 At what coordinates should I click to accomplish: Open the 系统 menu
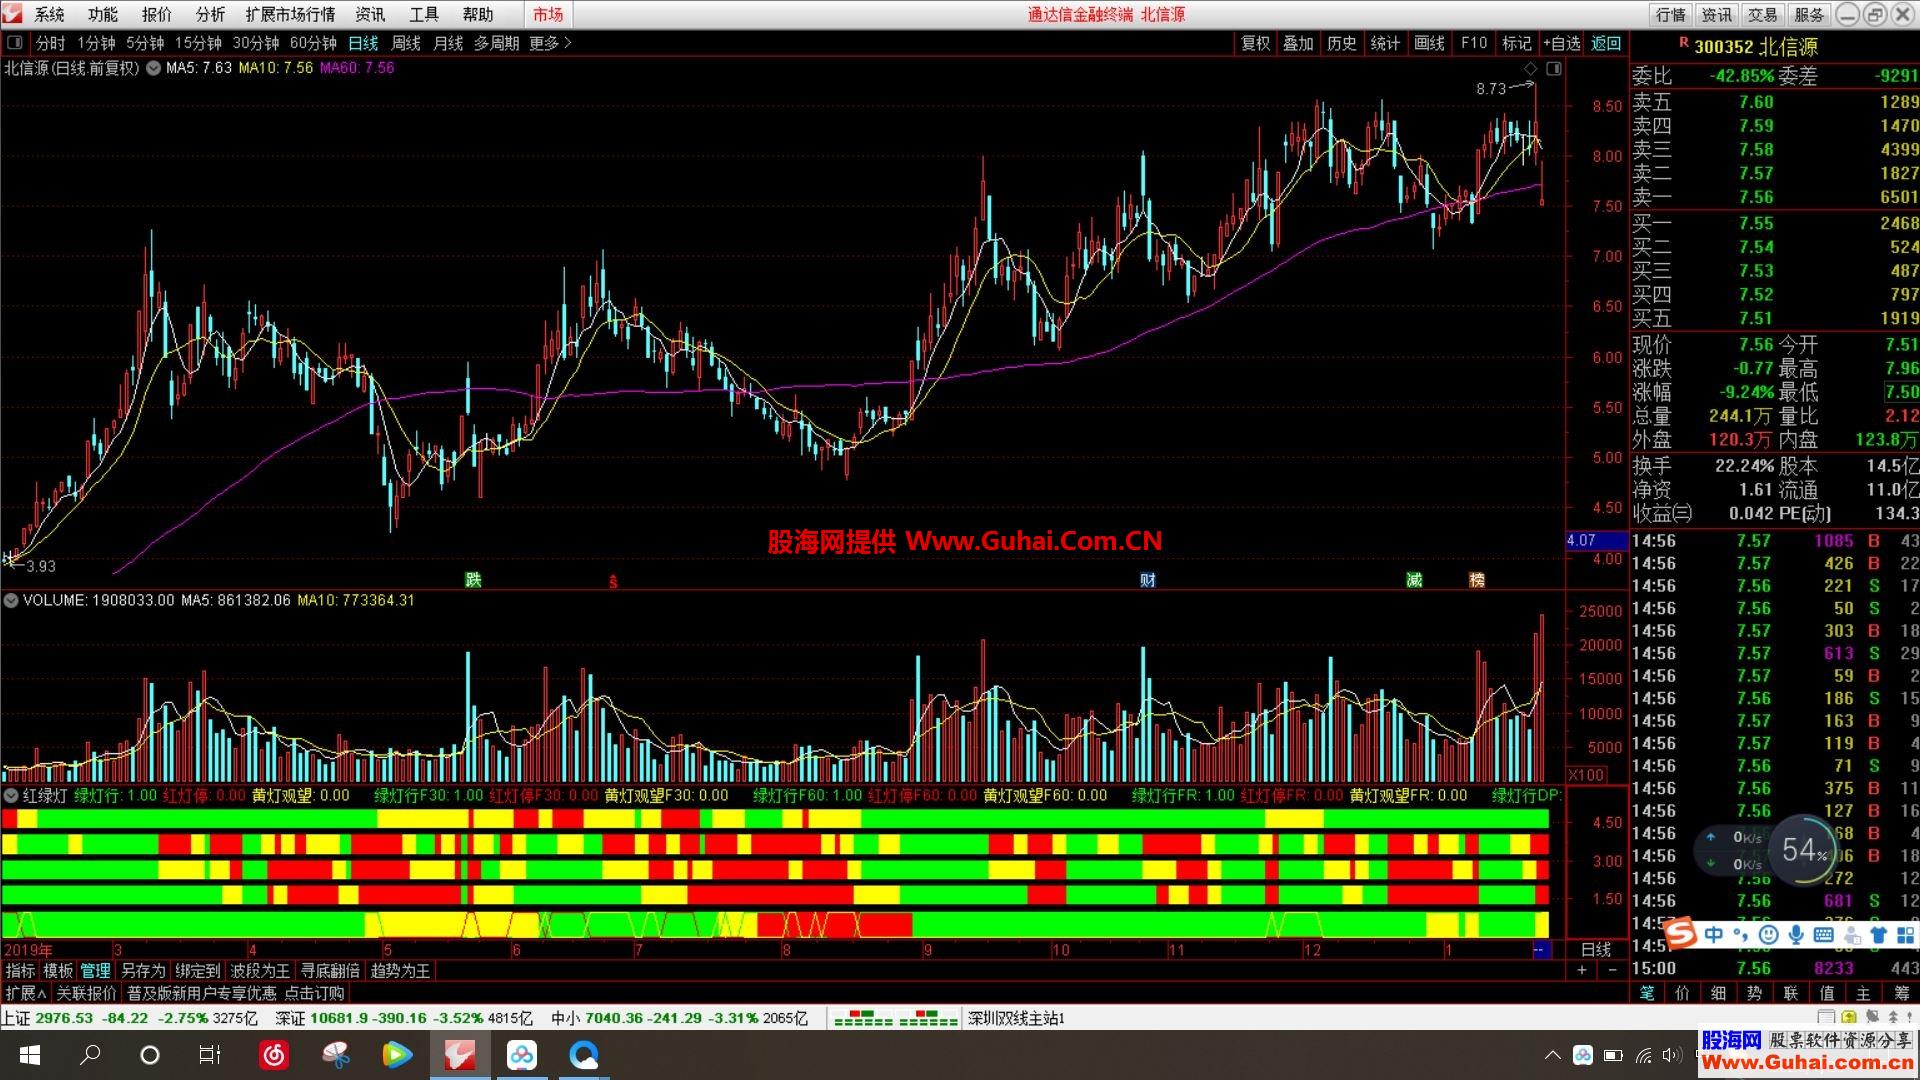[x=49, y=14]
